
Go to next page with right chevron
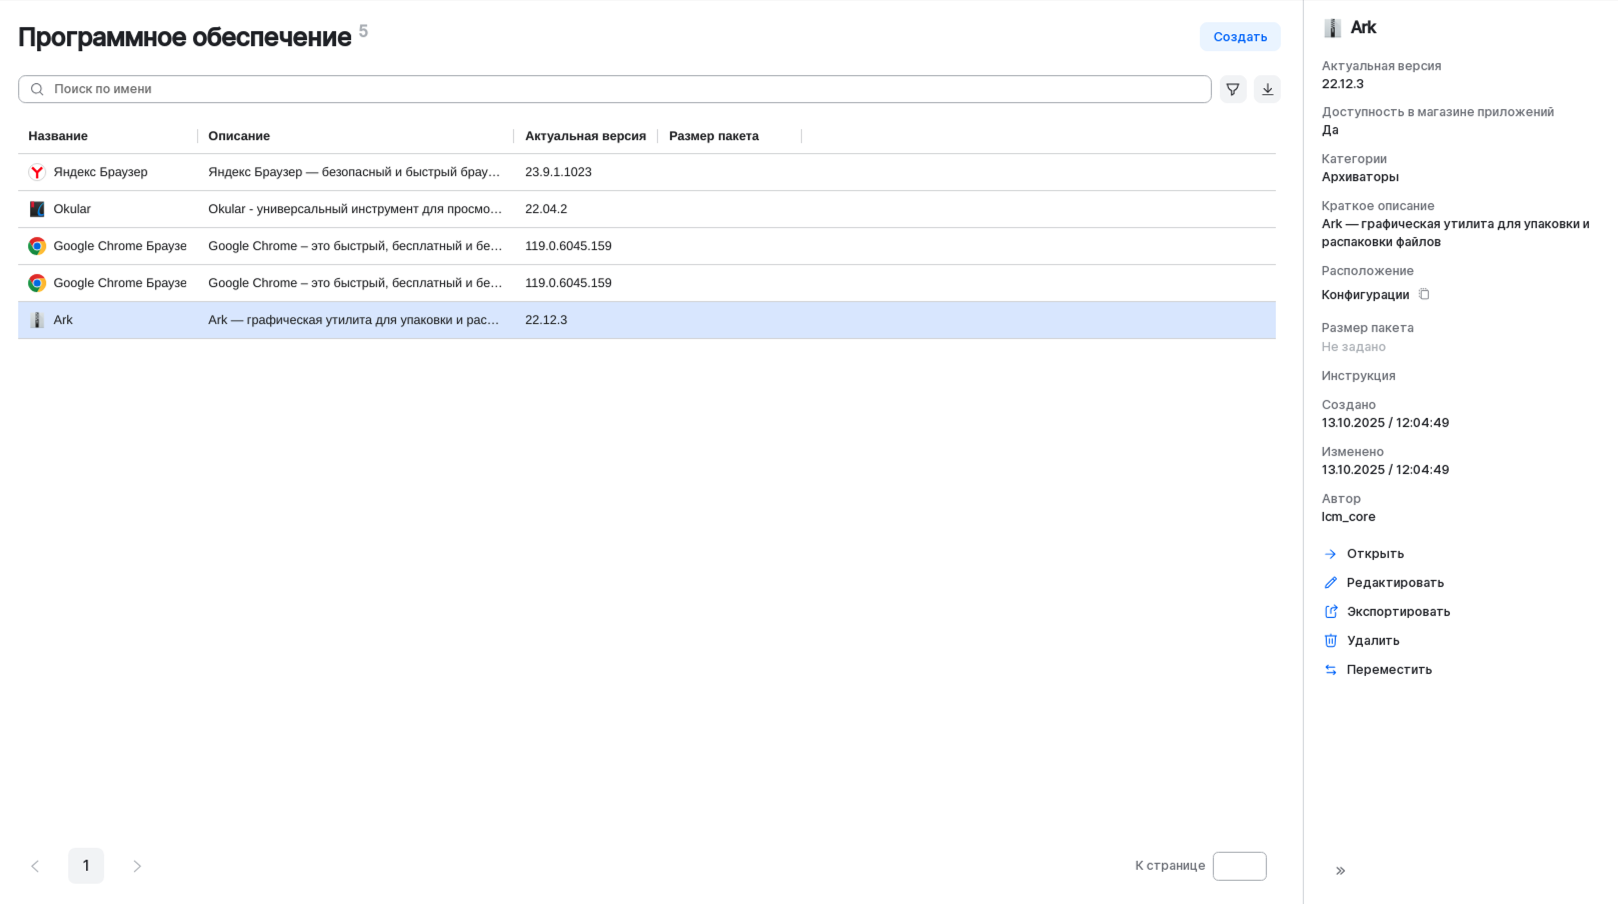tap(137, 866)
